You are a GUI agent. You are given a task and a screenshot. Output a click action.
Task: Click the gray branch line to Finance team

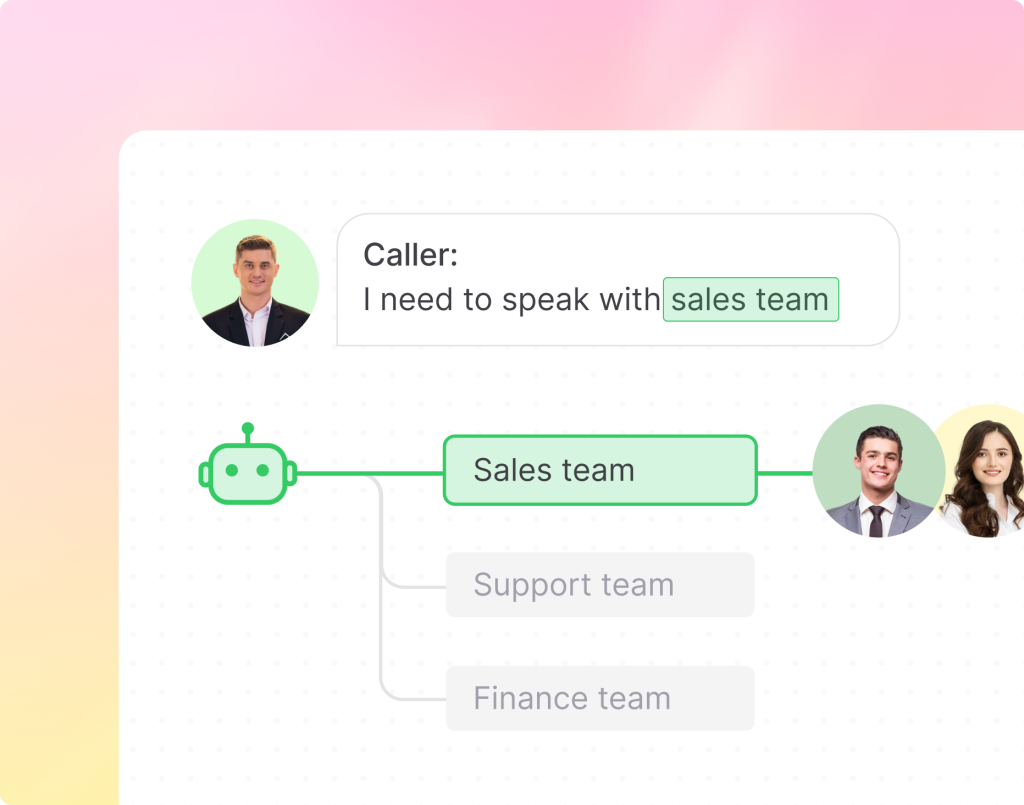pyautogui.click(x=410, y=697)
